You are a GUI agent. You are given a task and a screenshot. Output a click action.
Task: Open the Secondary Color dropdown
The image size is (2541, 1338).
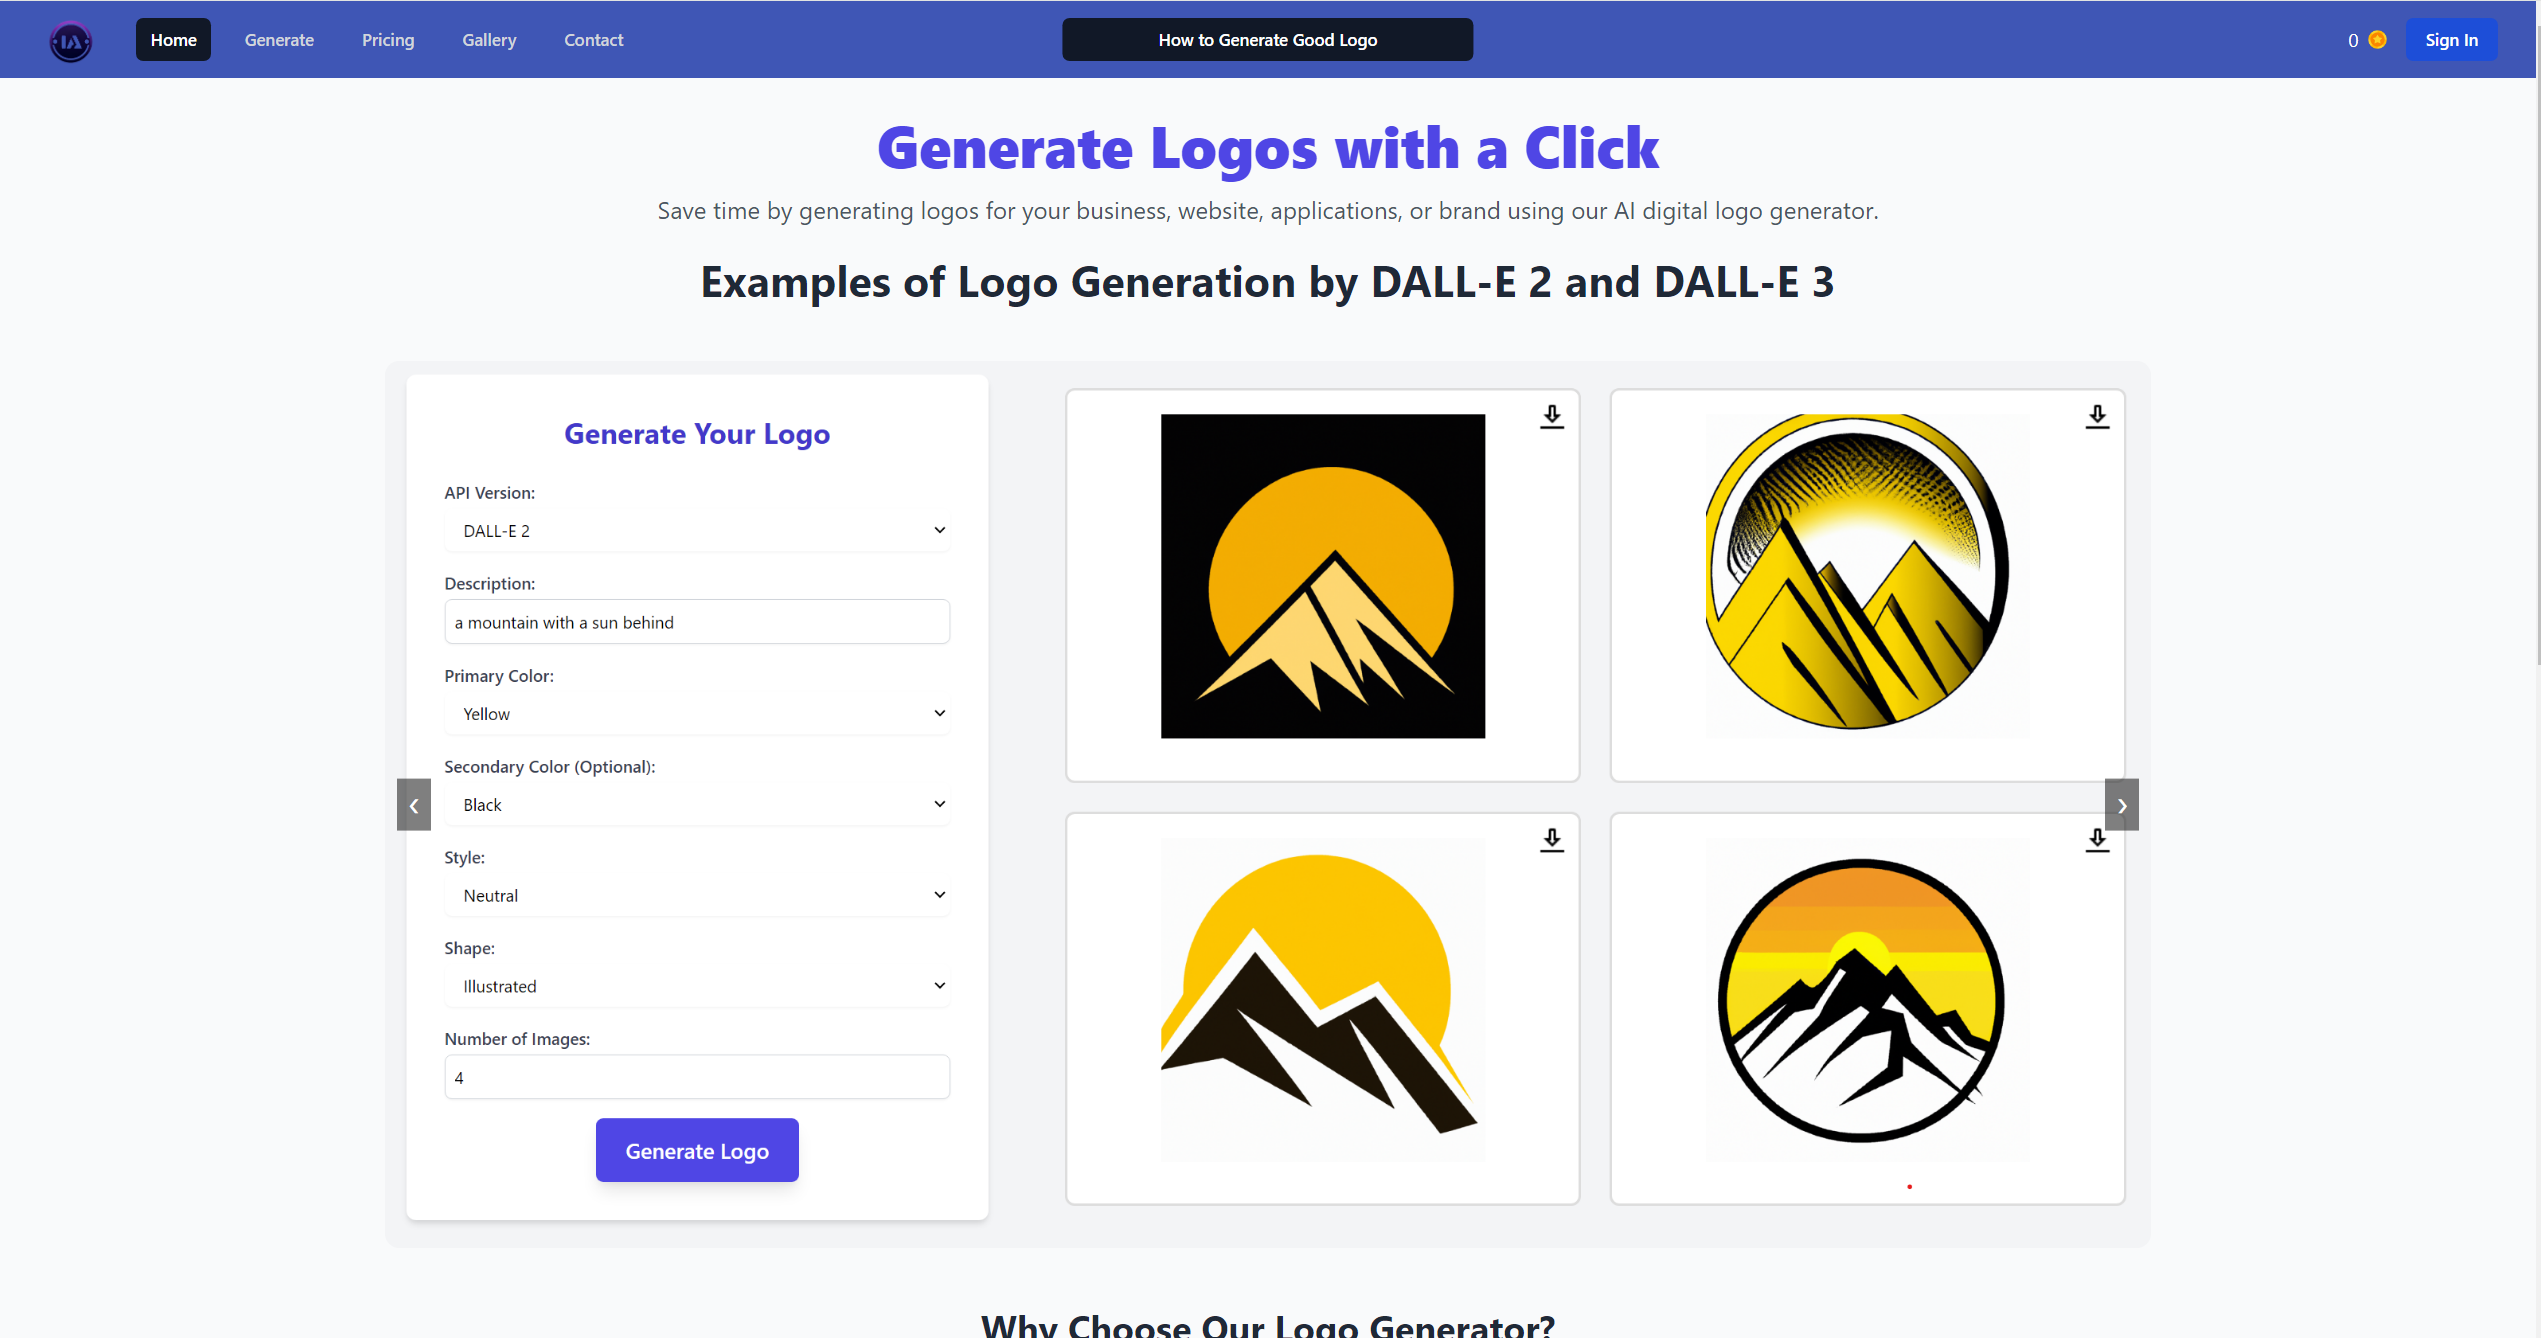[x=697, y=805]
